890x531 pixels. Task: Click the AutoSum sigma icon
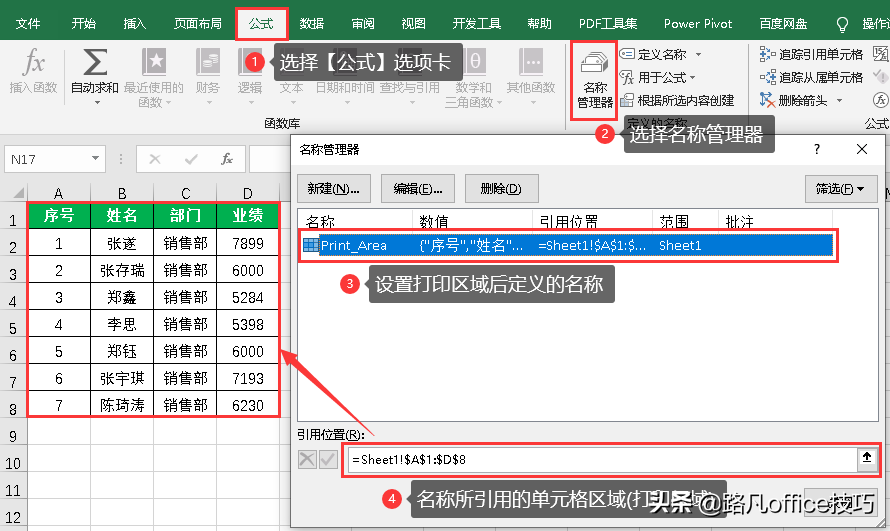click(95, 62)
